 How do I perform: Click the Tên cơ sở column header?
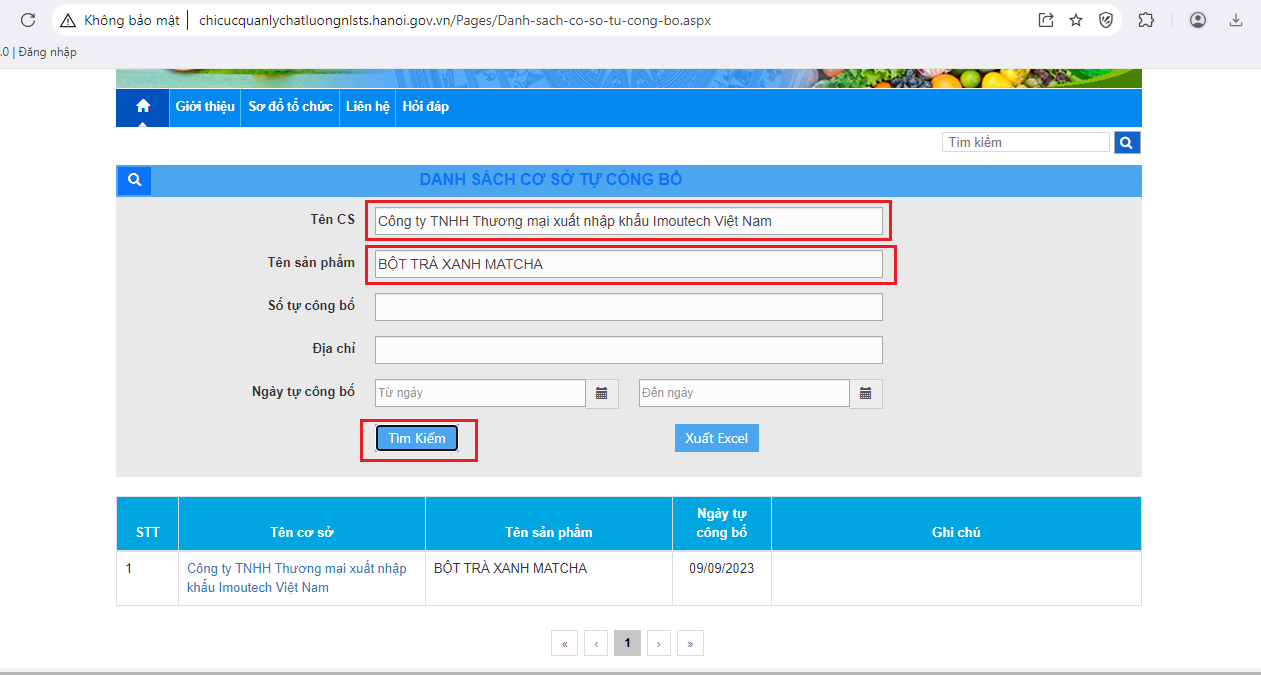pos(302,524)
